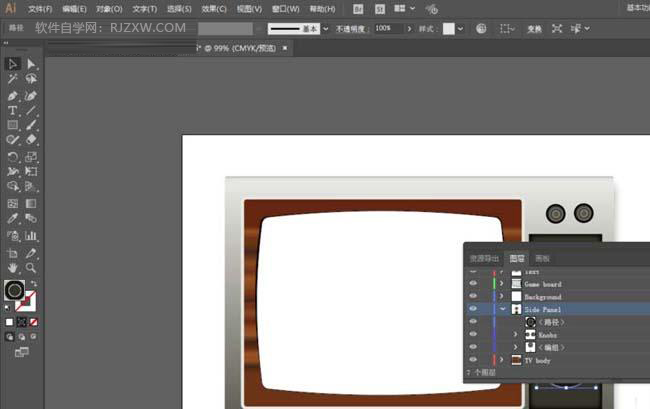Screen dimensions: 650x409
Task: Click the 变换 button in control bar
Action: pos(535,29)
